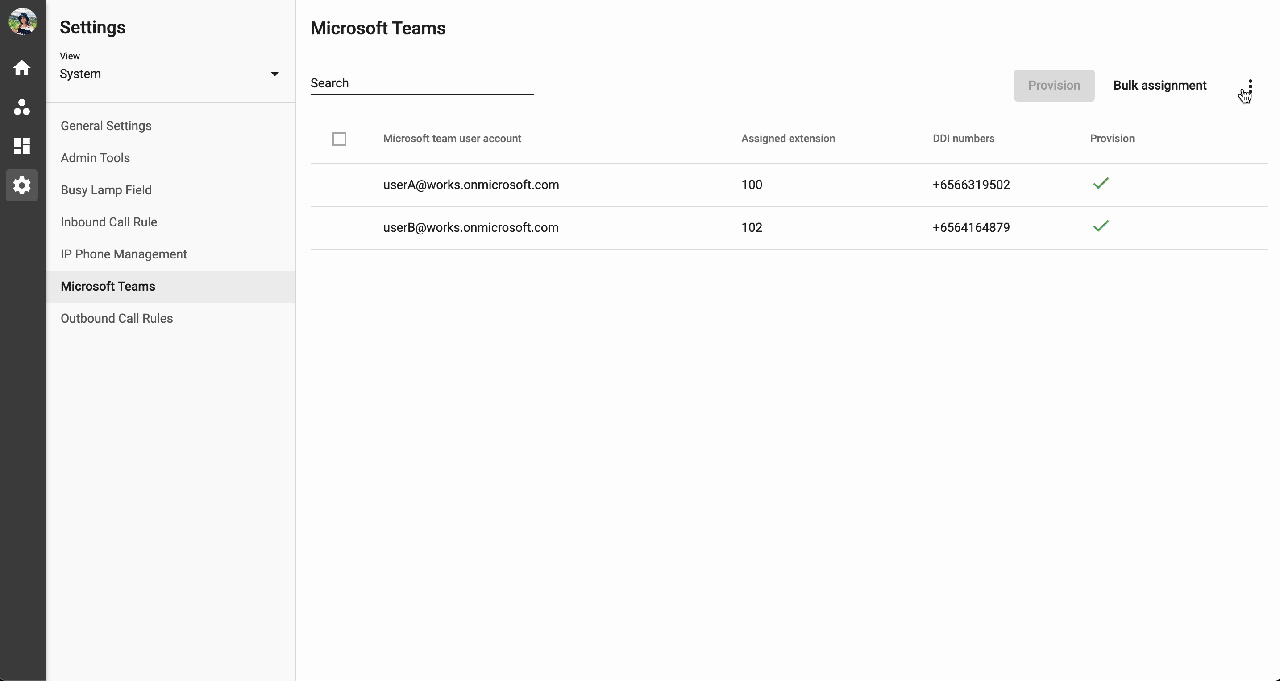Go to Home icon in sidebar
The width and height of the screenshot is (1280, 681).
click(x=22, y=68)
